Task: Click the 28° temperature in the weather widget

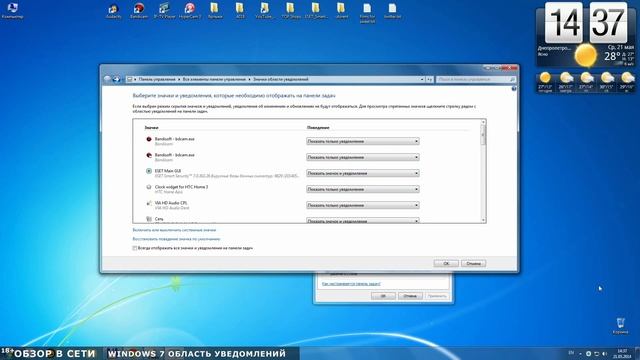Action: pos(612,56)
